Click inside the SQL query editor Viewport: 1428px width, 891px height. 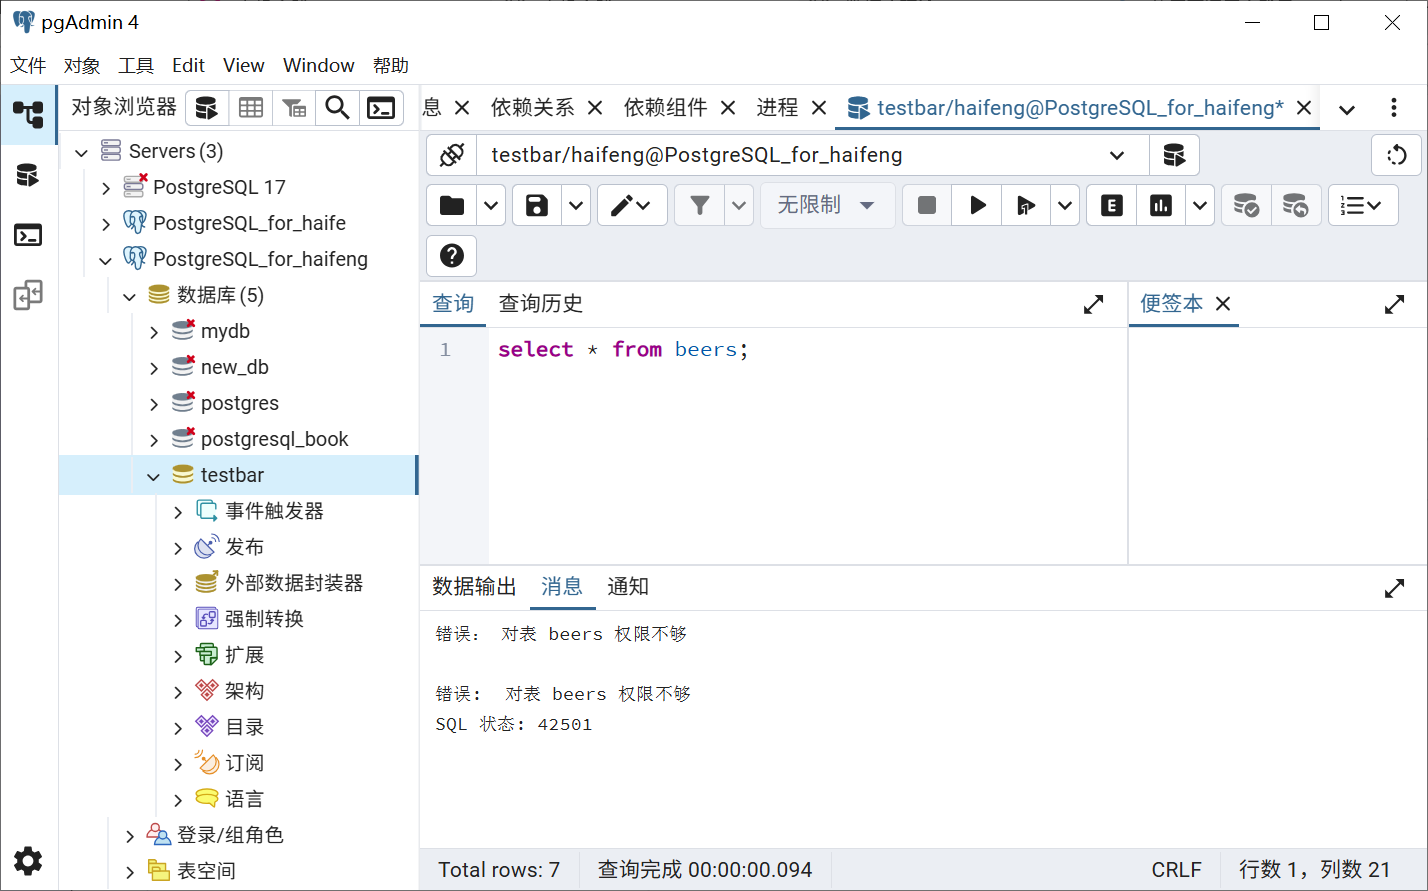click(800, 450)
